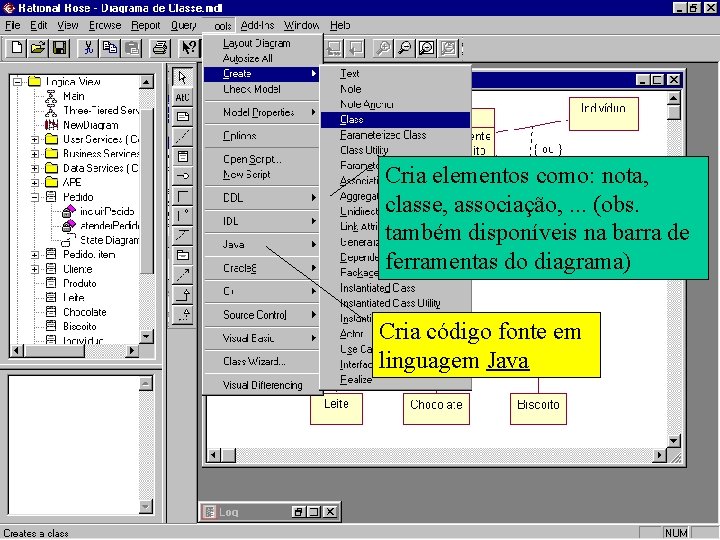Select the pointer selection tool

183,77
